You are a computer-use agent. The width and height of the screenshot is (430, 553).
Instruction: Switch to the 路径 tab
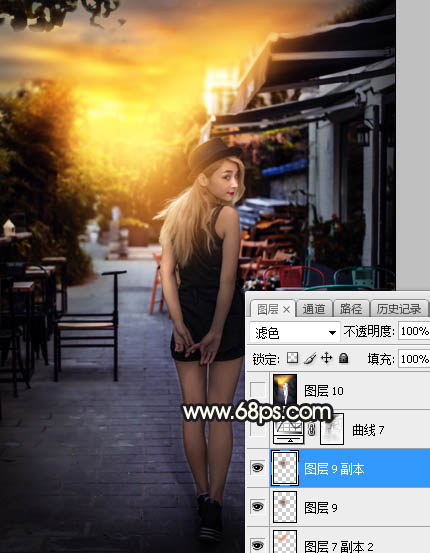pyautogui.click(x=351, y=309)
